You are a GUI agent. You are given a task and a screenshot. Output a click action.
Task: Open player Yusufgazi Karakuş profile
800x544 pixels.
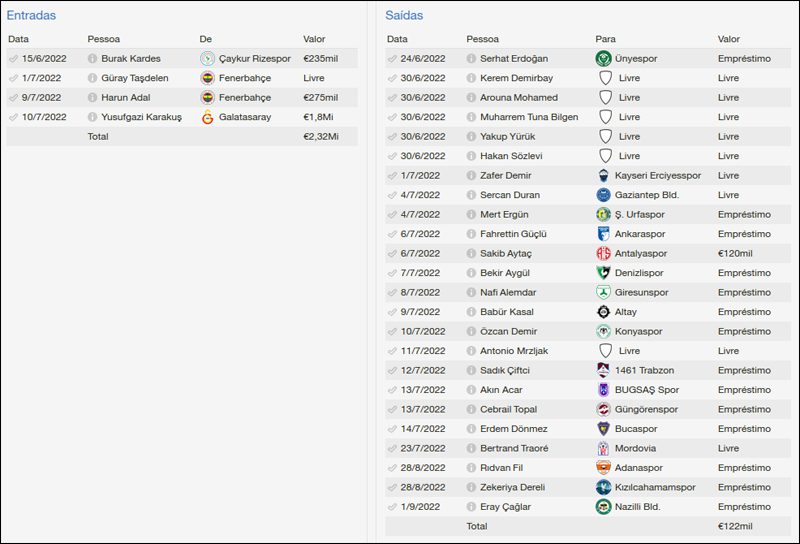[141, 117]
